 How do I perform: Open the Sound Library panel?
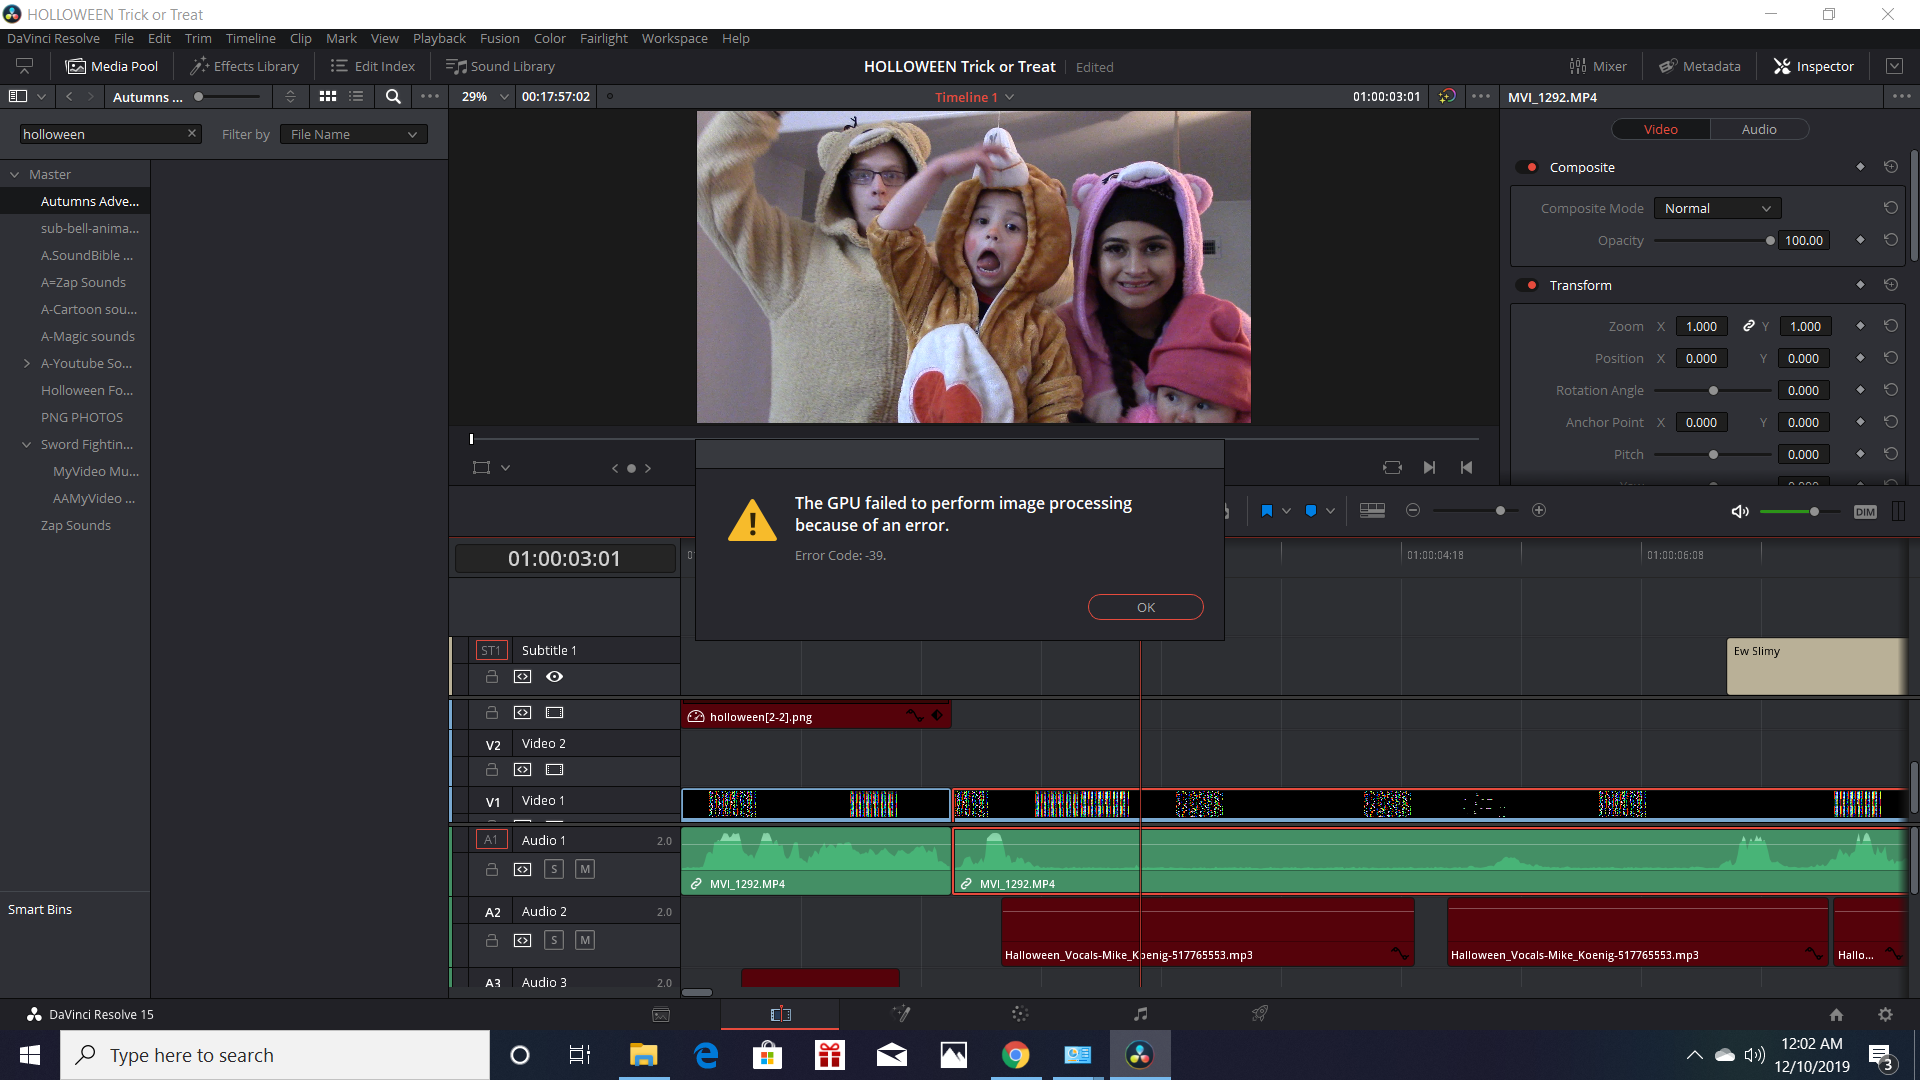pyautogui.click(x=500, y=66)
